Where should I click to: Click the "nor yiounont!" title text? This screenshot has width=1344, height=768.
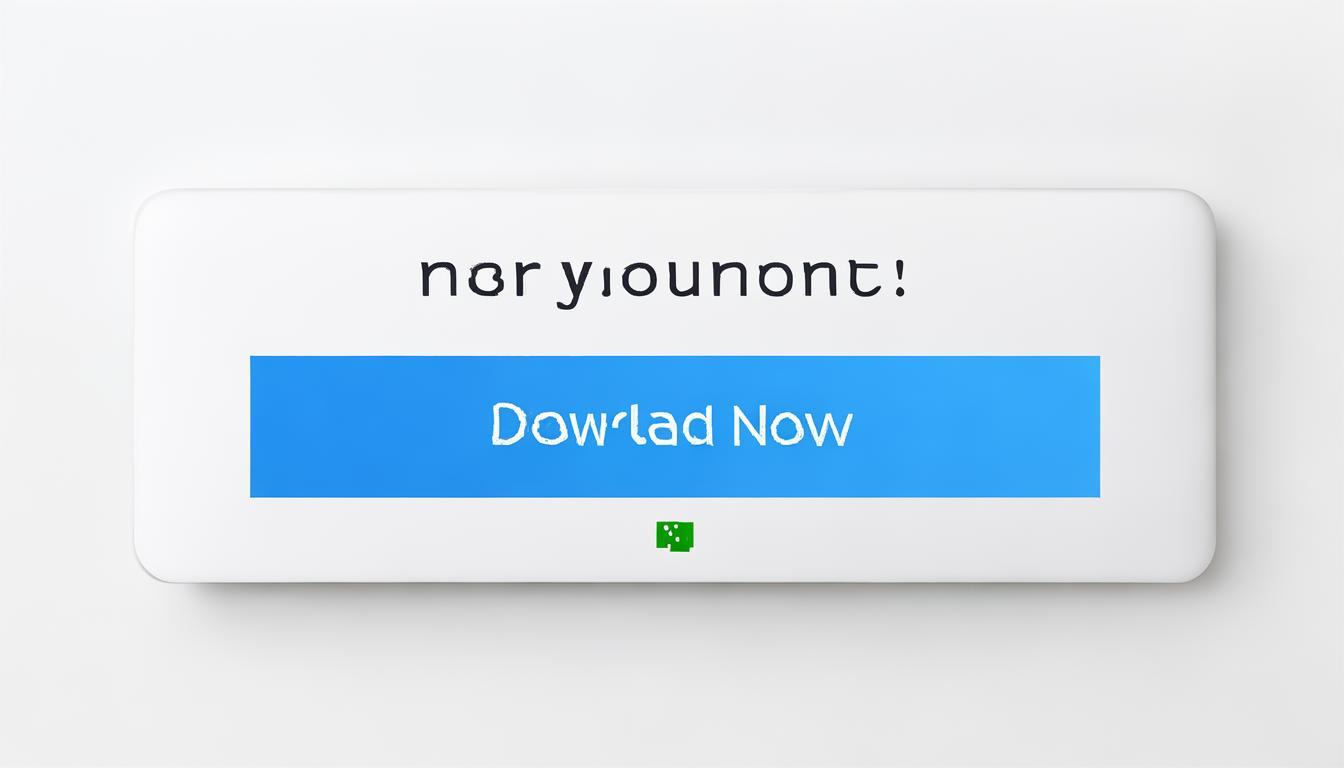(664, 280)
